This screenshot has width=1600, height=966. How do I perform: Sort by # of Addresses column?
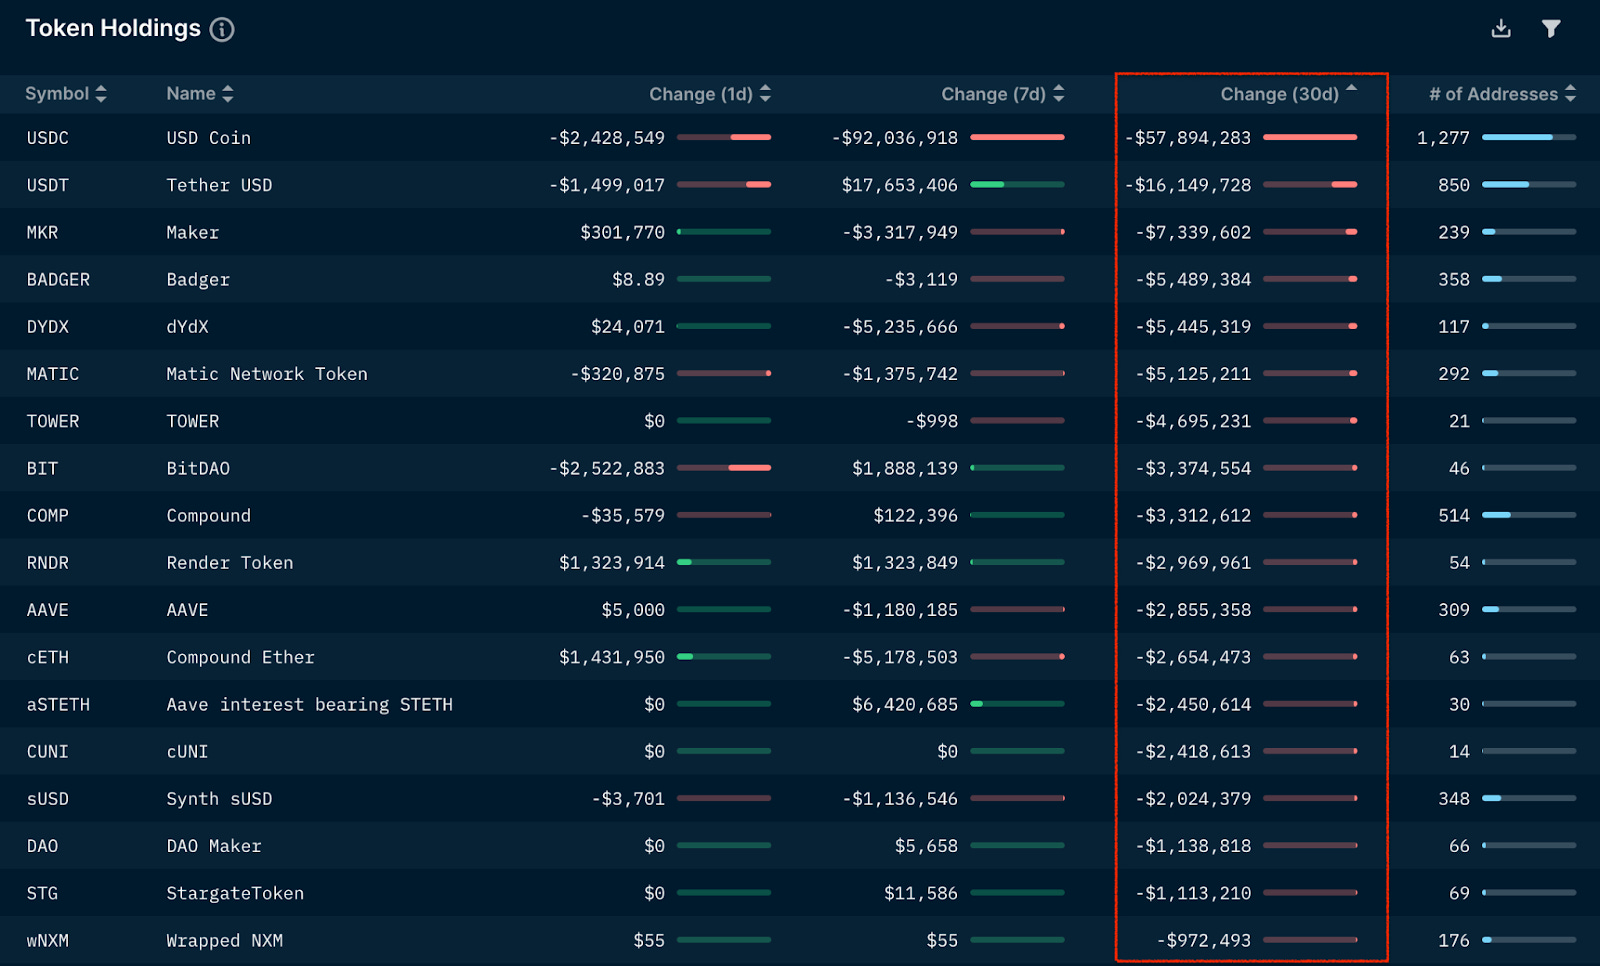1503,94
